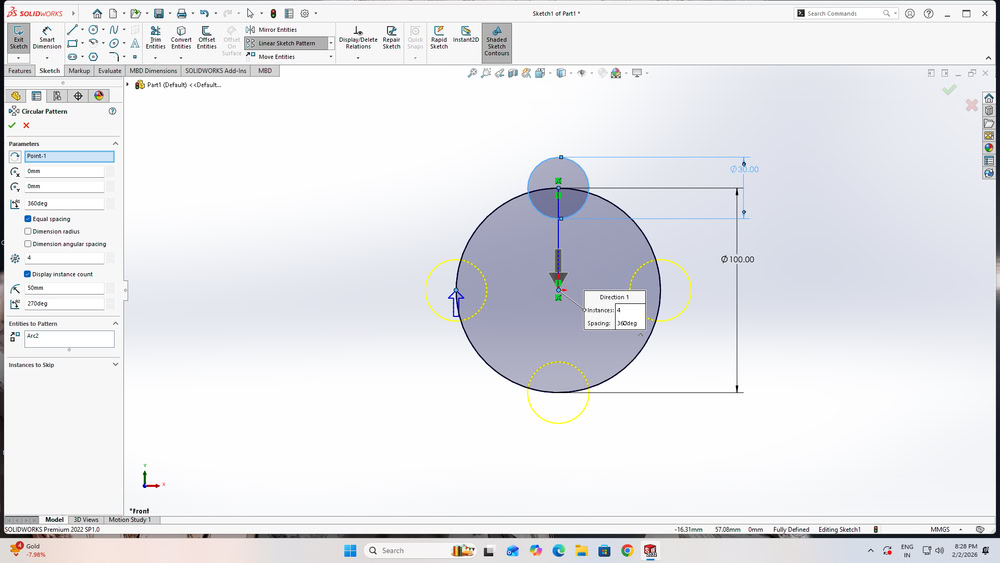
Task: Pick the Line sketch tool
Action: point(72,30)
